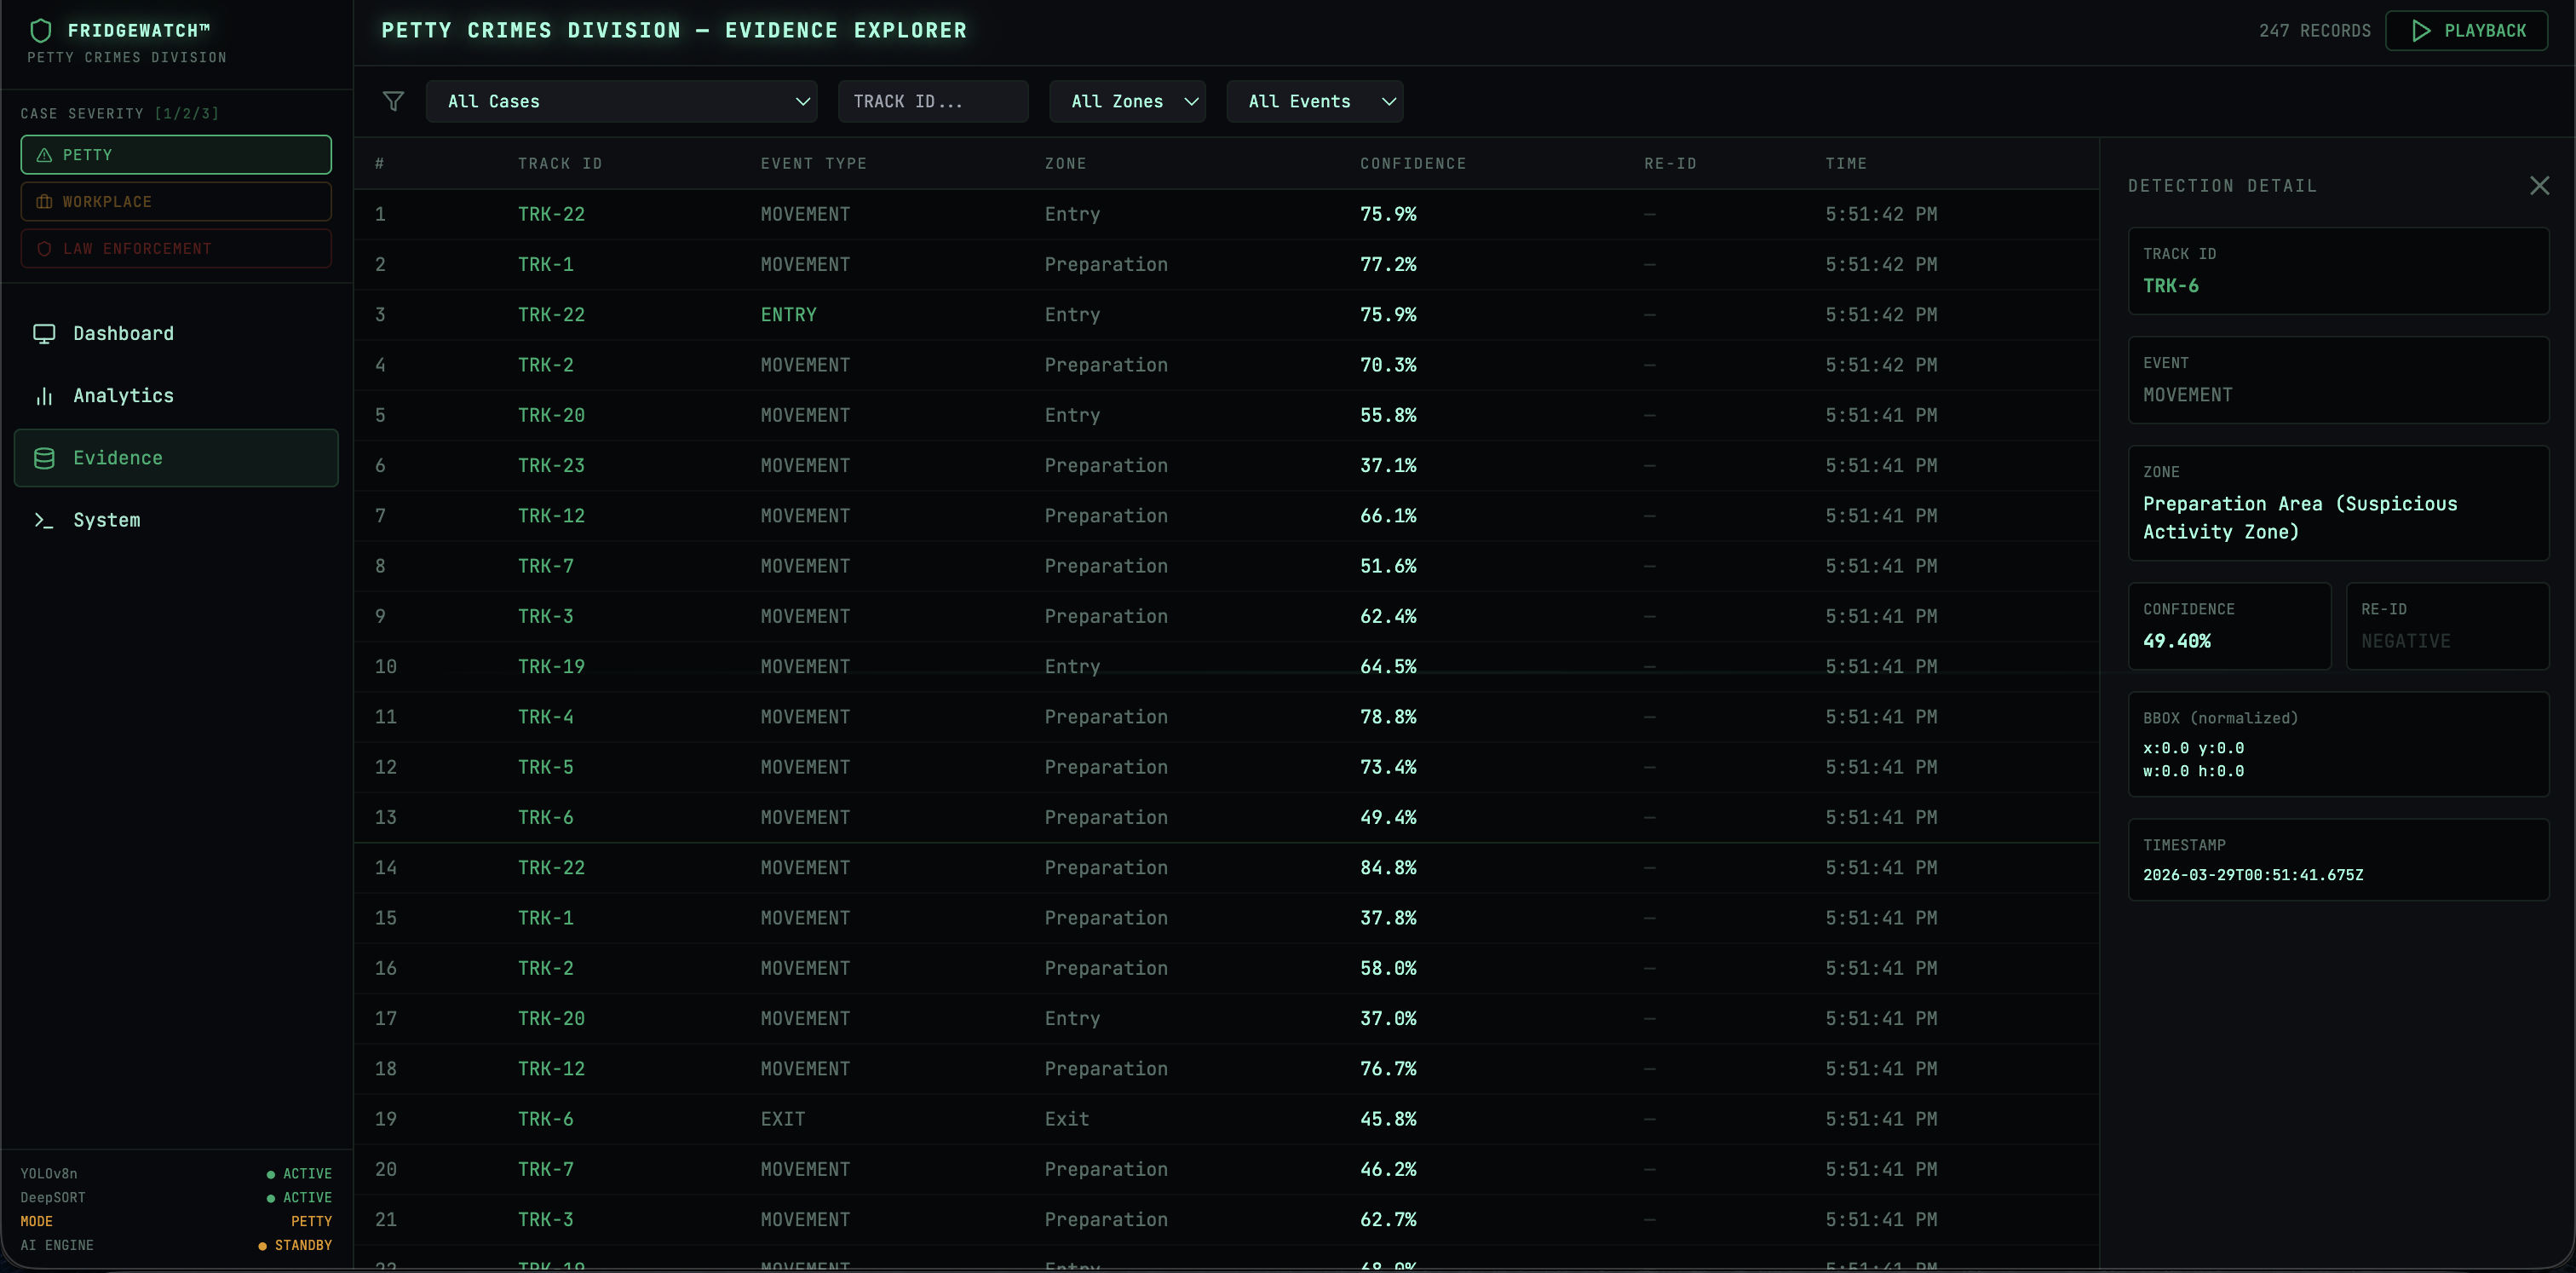Switch severity to Workplace
The image size is (2576, 1273).
(x=176, y=202)
